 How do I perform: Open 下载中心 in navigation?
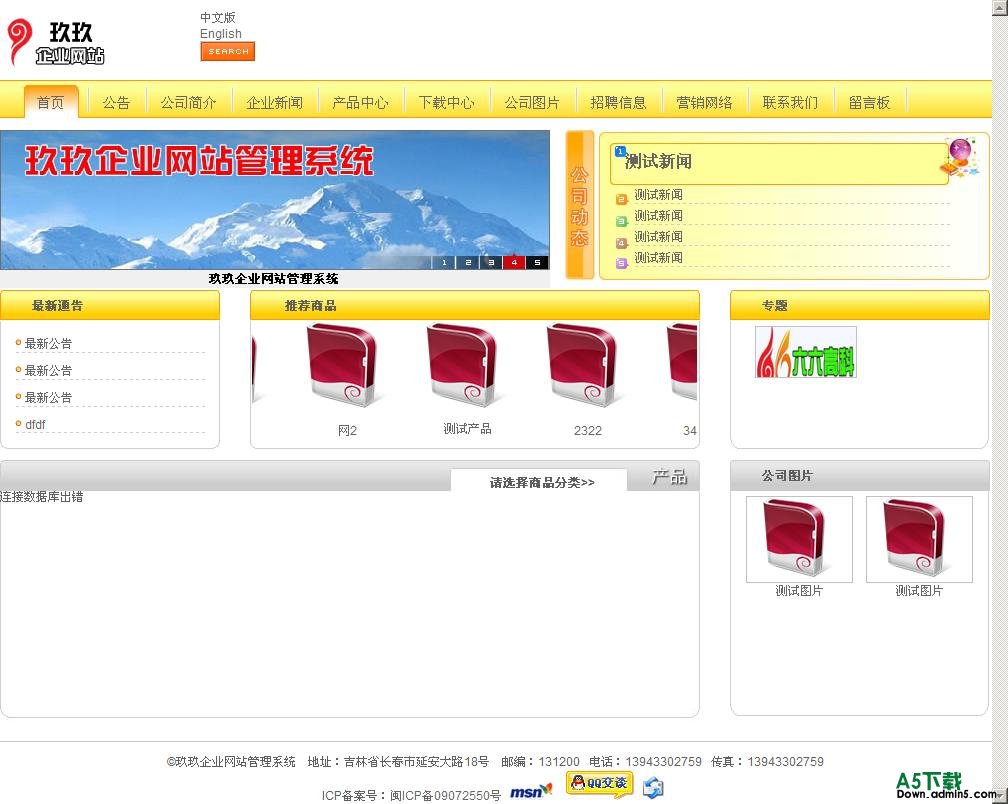pos(447,102)
